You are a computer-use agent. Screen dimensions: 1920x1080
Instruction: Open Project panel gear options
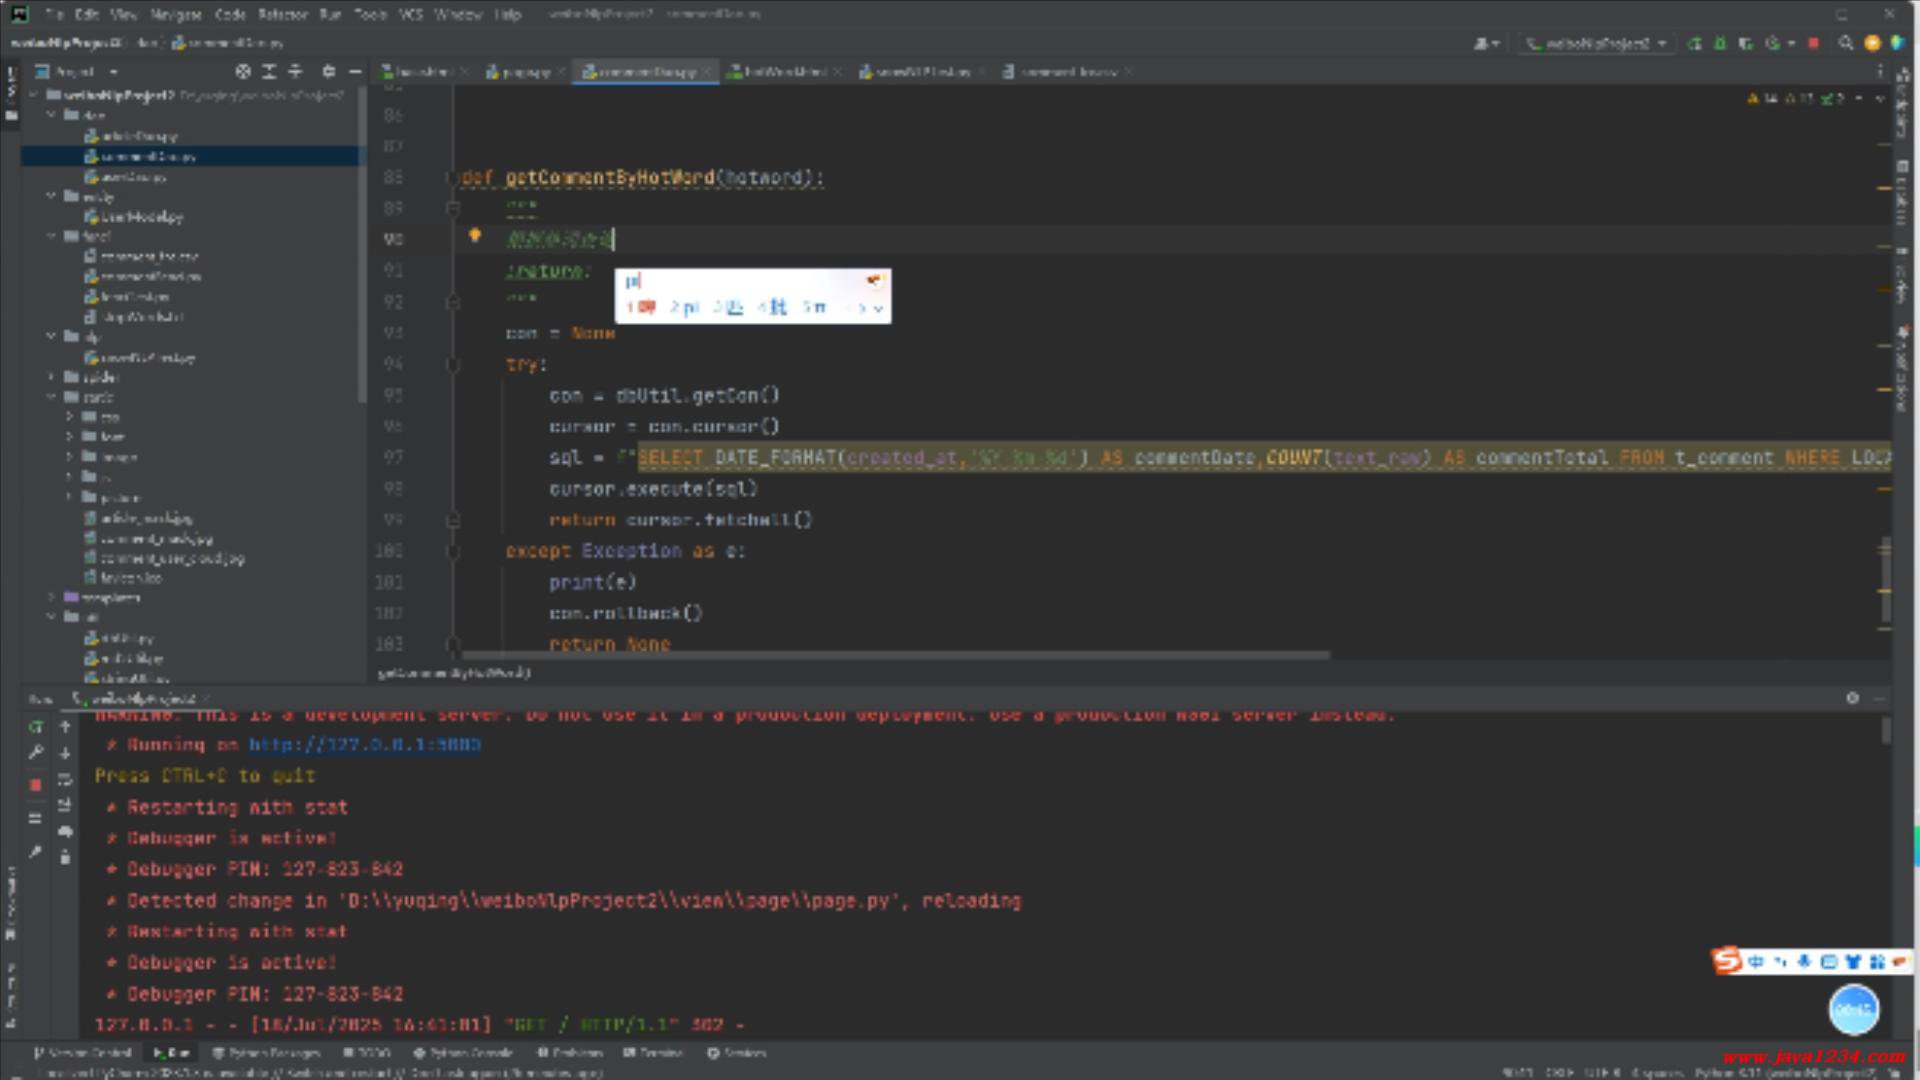click(329, 71)
